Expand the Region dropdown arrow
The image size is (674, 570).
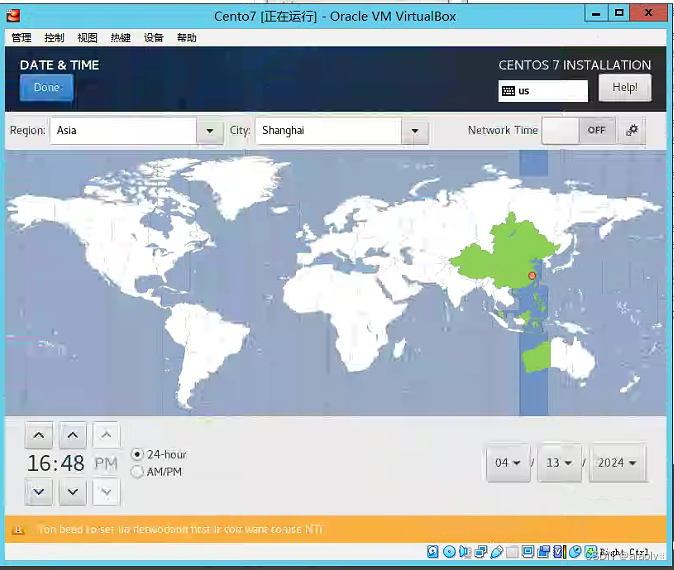point(210,131)
